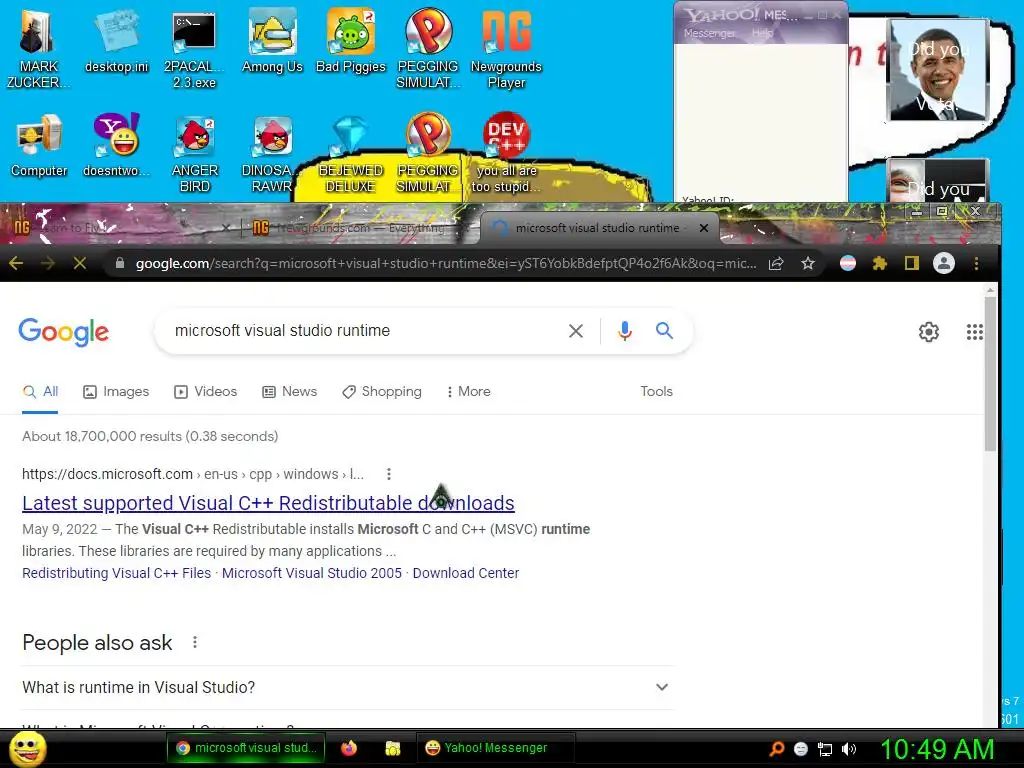Expand the More search filters menu
The image size is (1024, 768).
tap(468, 391)
